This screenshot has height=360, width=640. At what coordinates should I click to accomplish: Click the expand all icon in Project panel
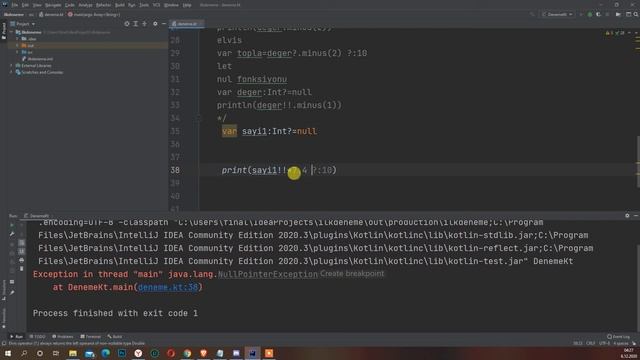pyautogui.click(x=136, y=24)
